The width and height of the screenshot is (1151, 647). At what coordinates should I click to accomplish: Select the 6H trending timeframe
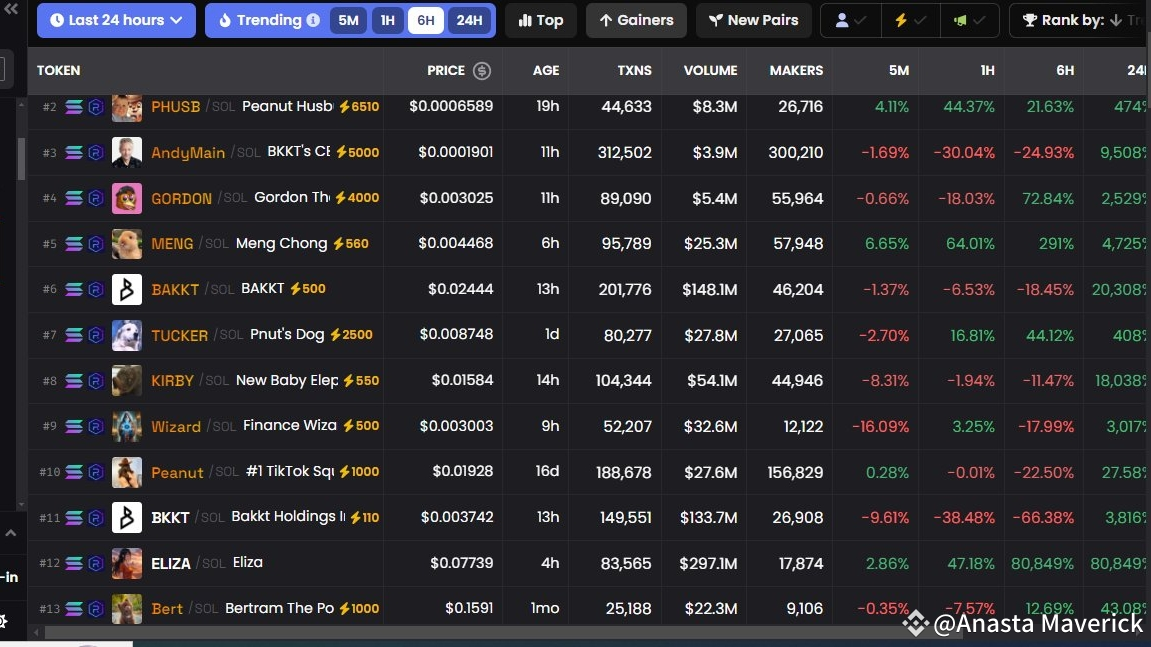pyautogui.click(x=426, y=20)
